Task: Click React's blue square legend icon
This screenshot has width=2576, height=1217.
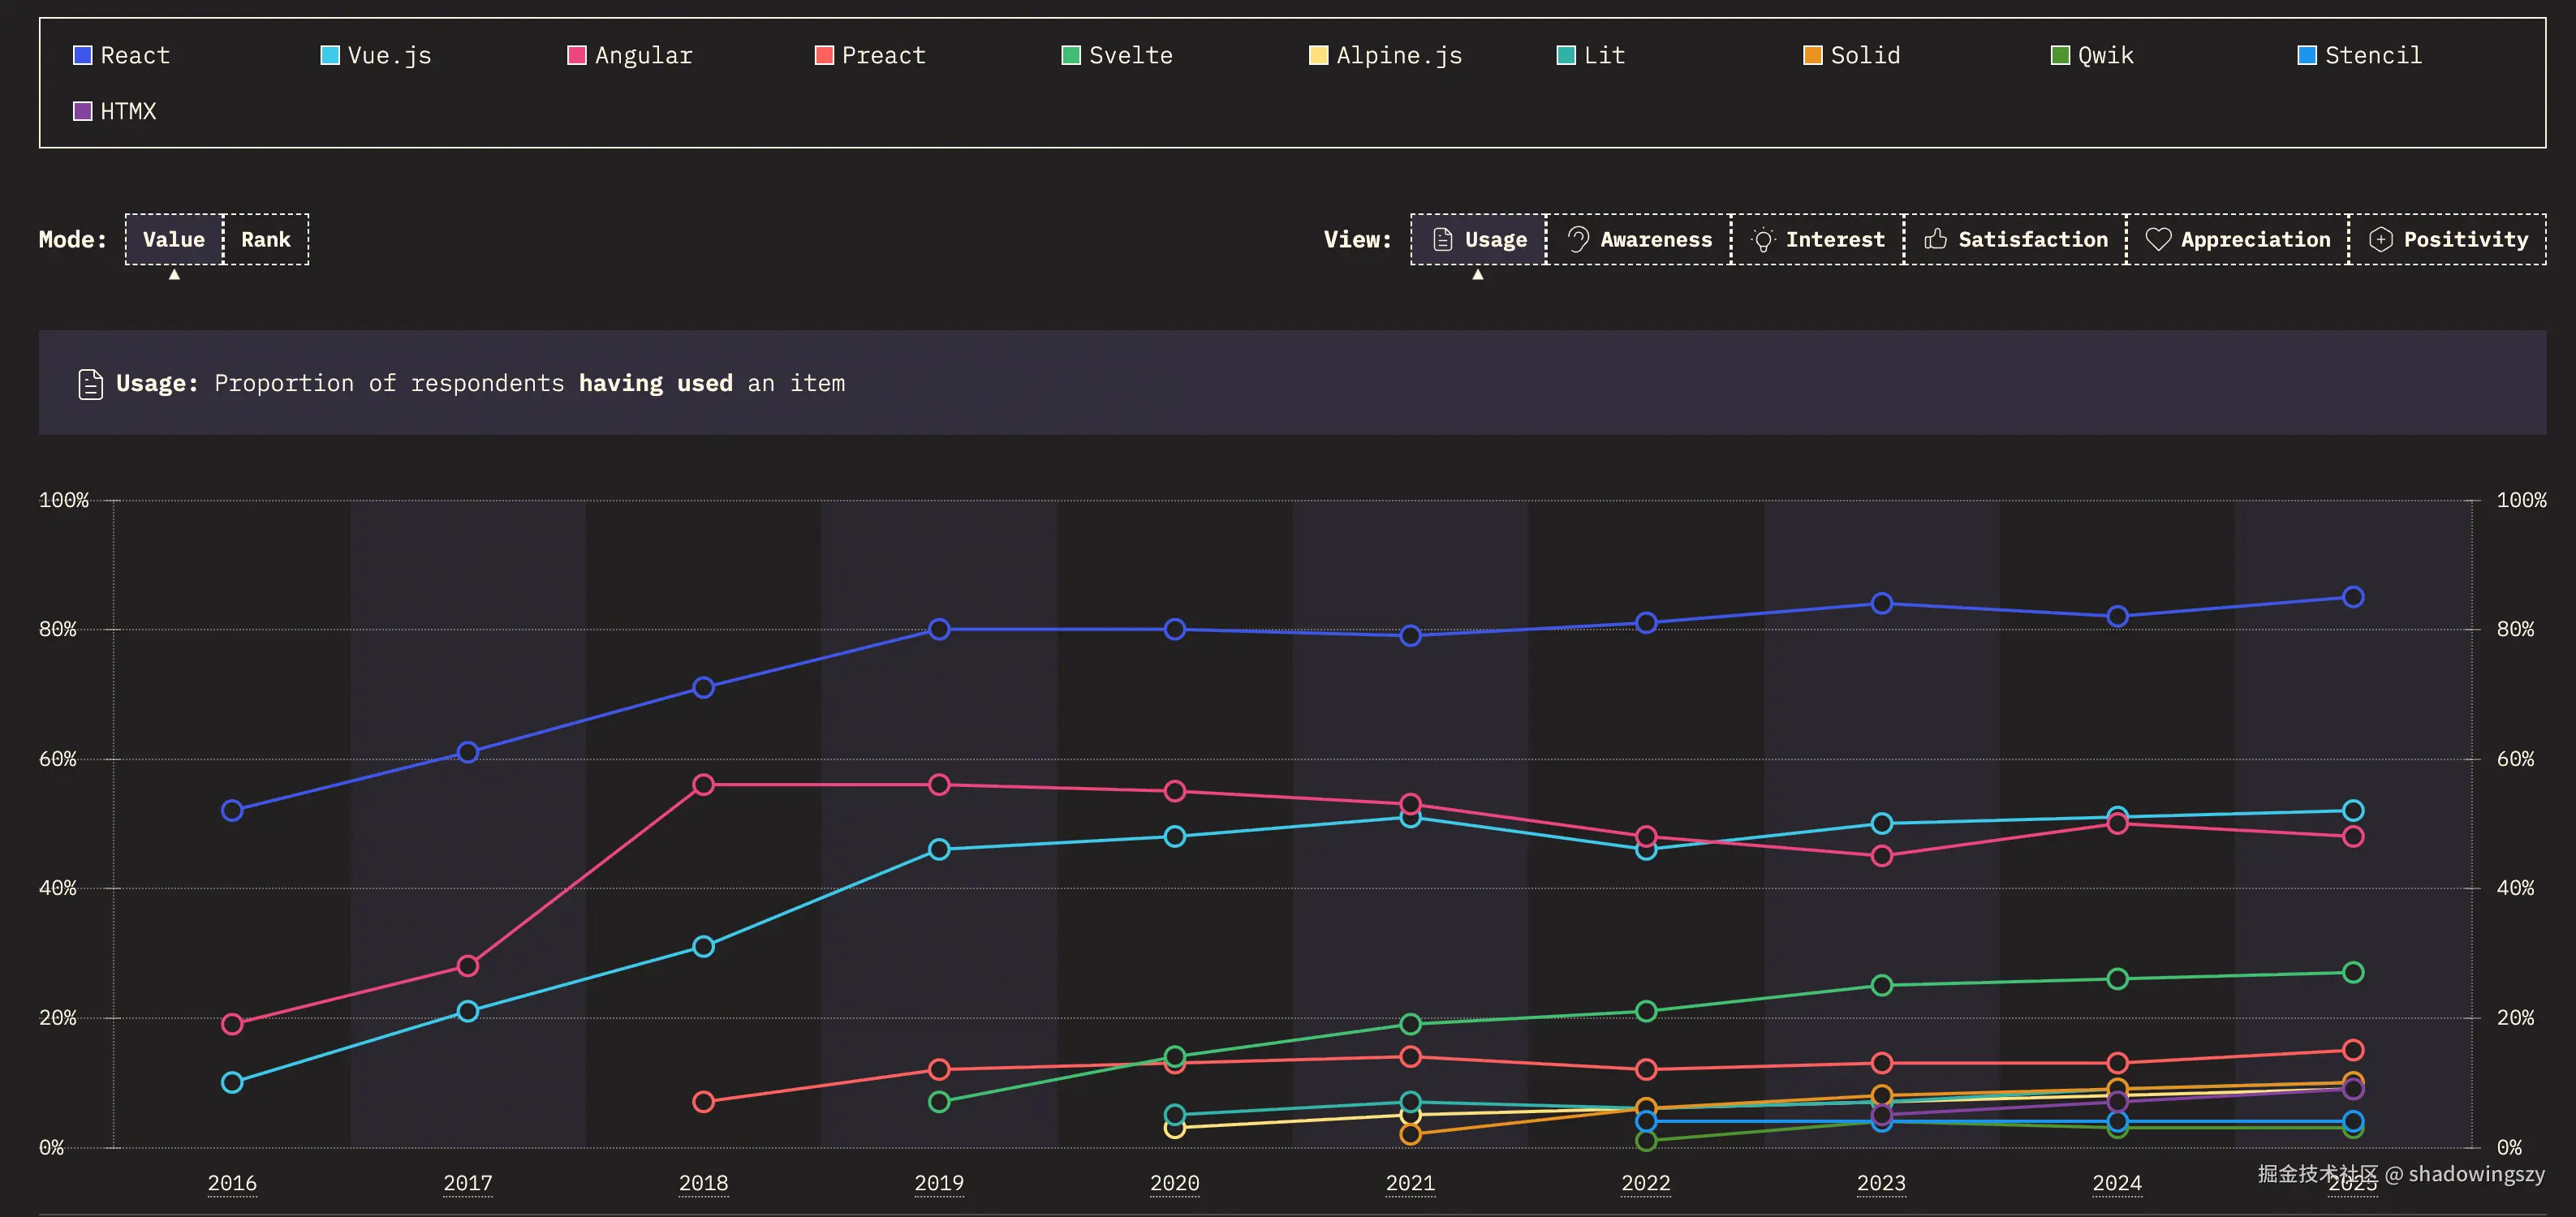Action: click(x=83, y=55)
